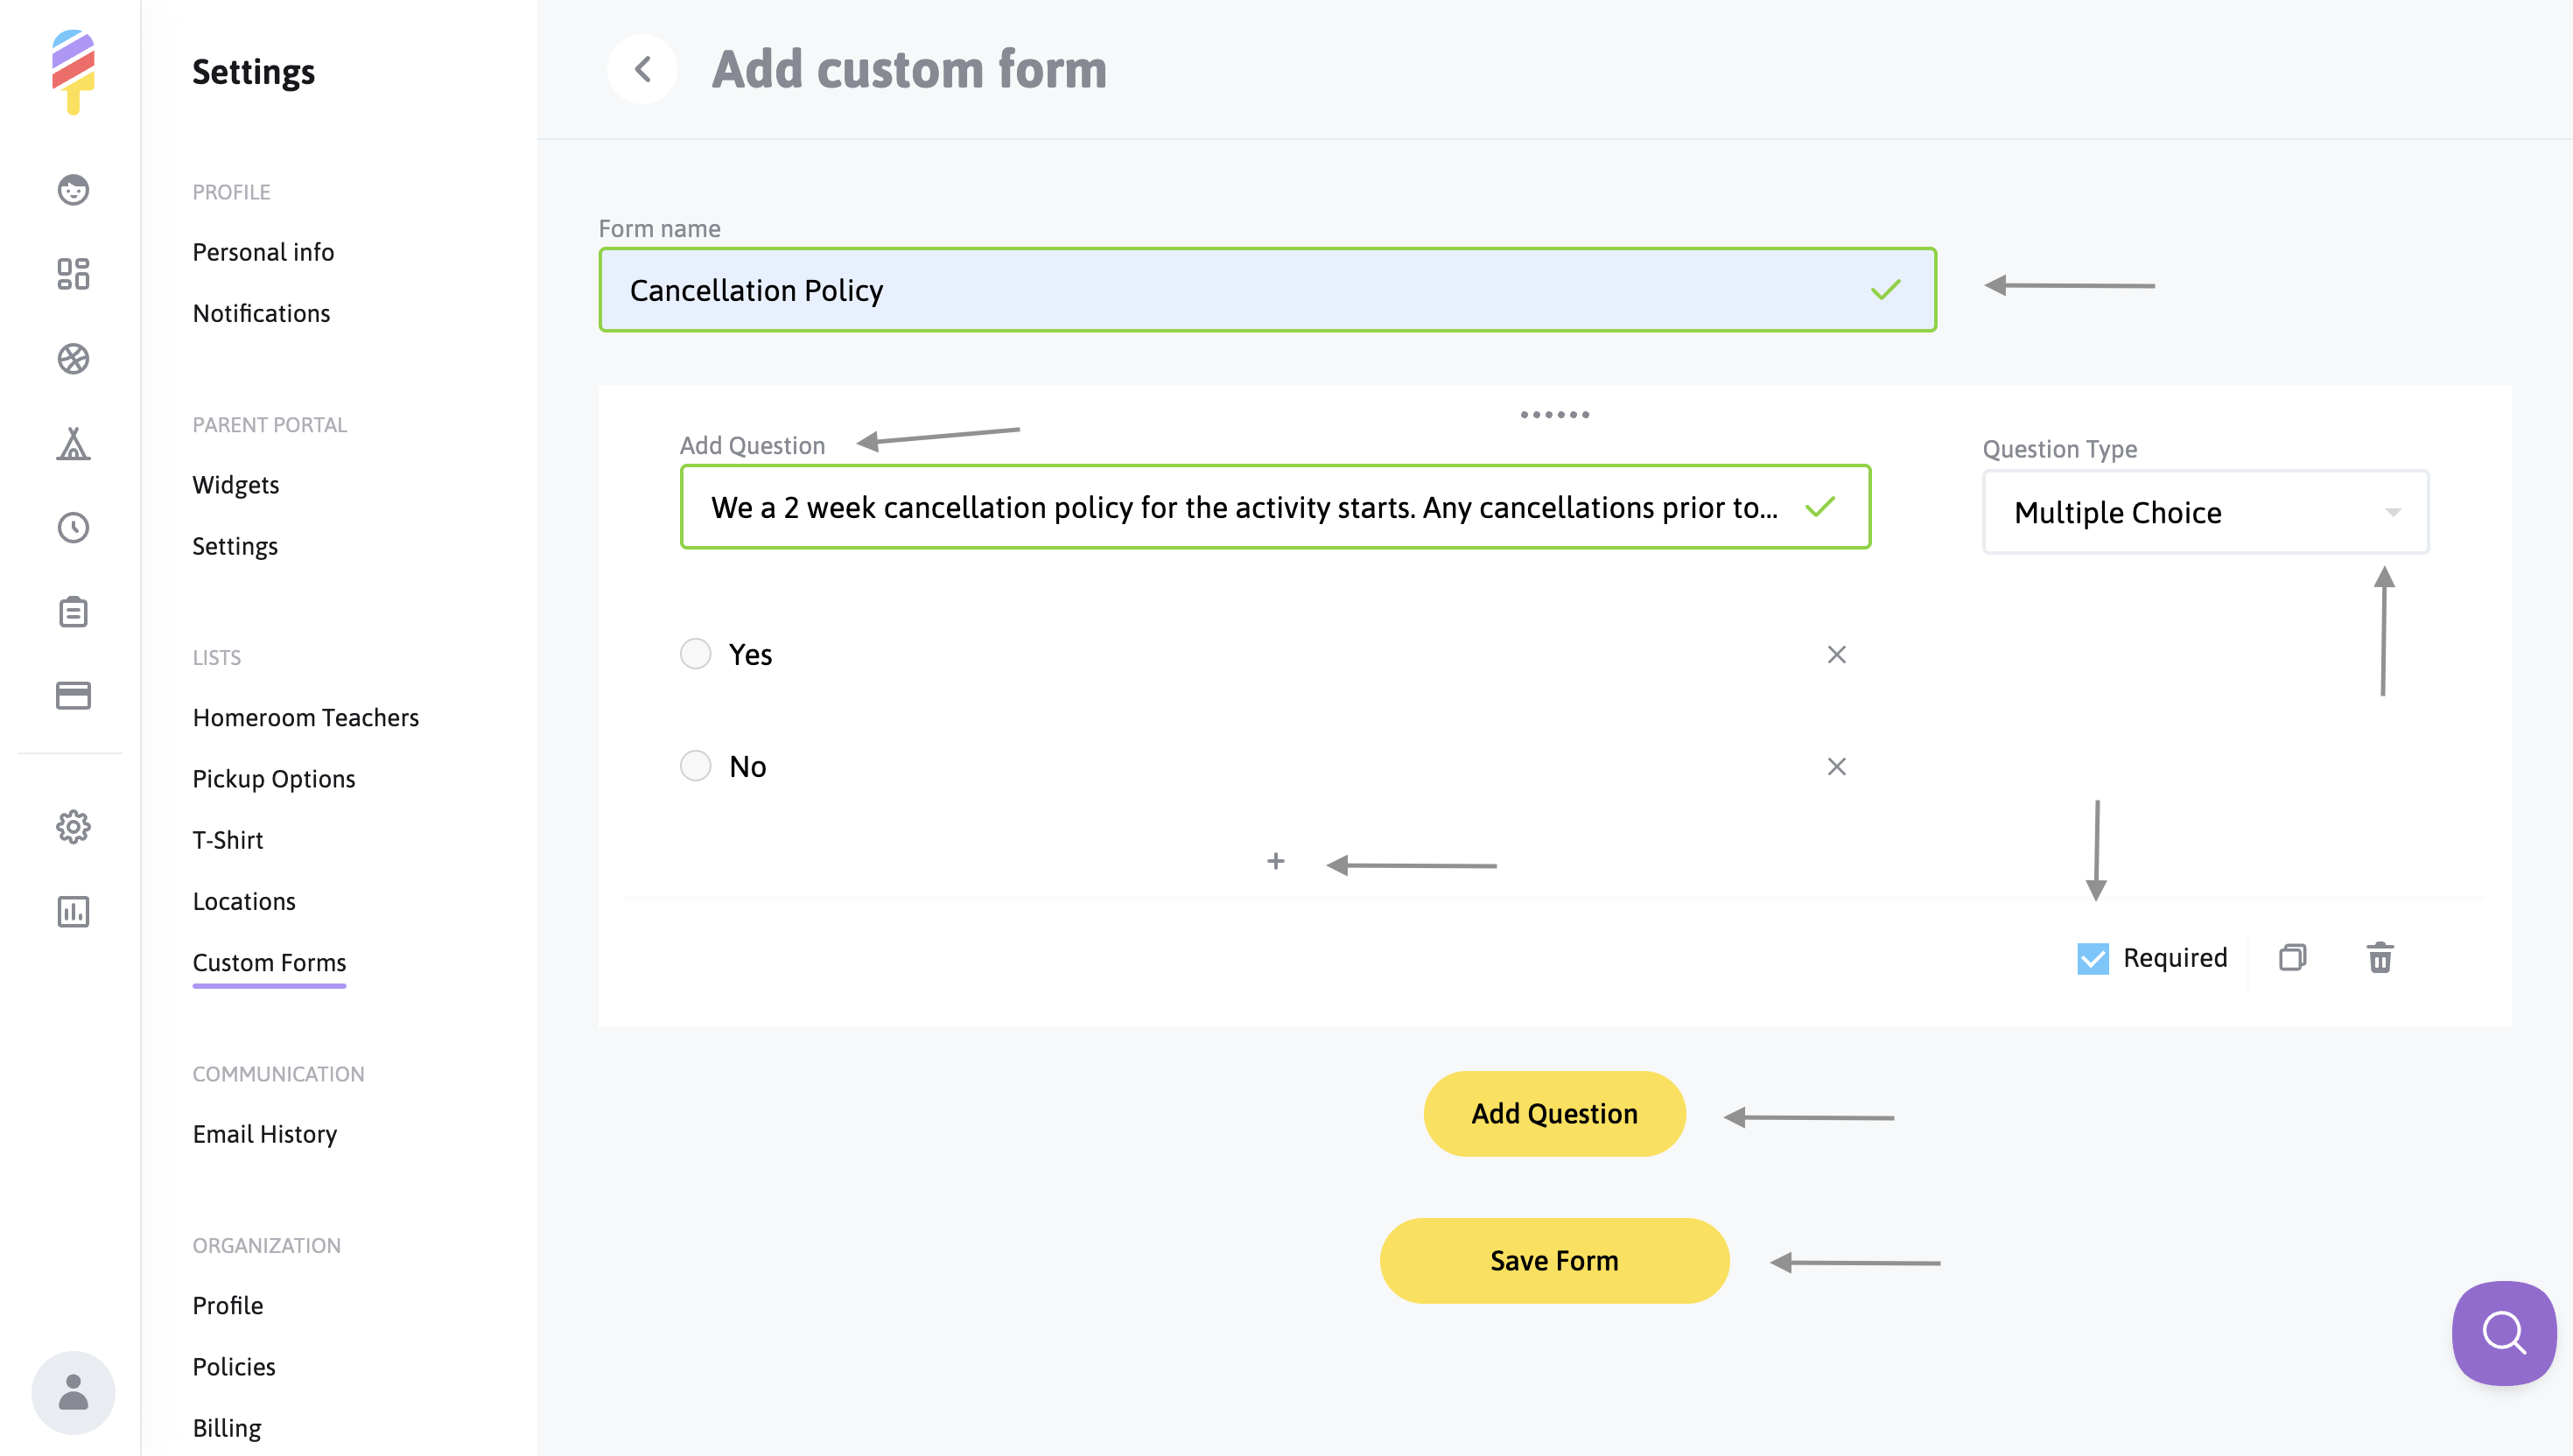The width and height of the screenshot is (2573, 1456).
Task: Delete the question with trash icon
Action: [x=2380, y=957]
